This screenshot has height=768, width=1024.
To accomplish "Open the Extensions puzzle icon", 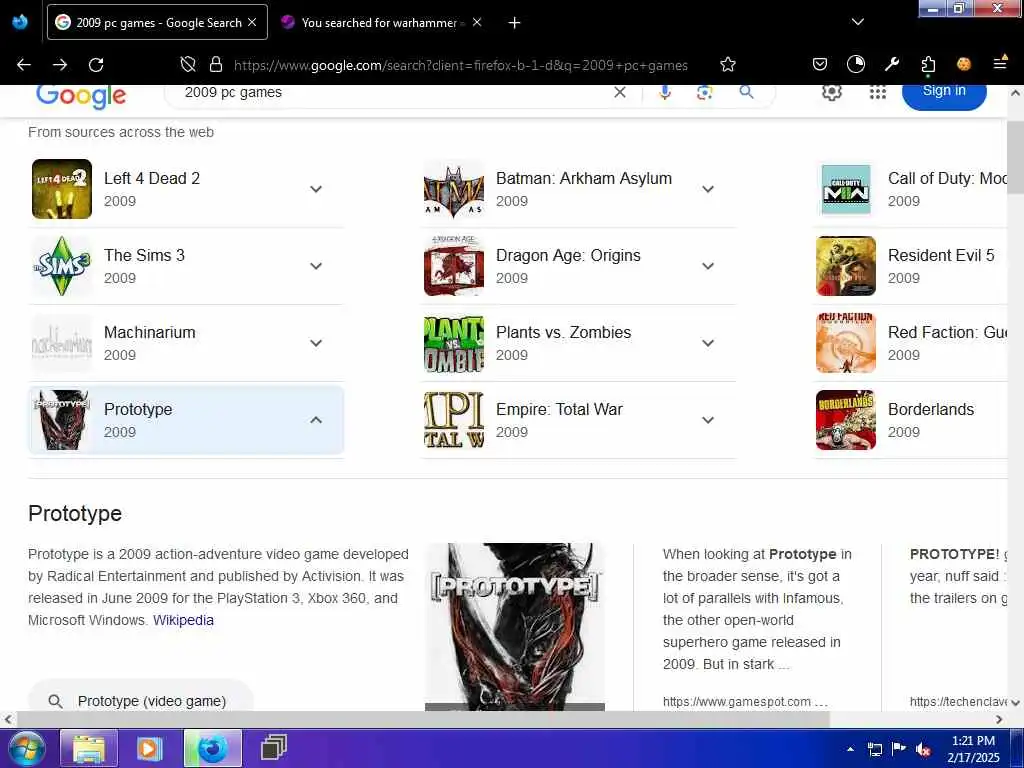I will pyautogui.click(x=928, y=64).
